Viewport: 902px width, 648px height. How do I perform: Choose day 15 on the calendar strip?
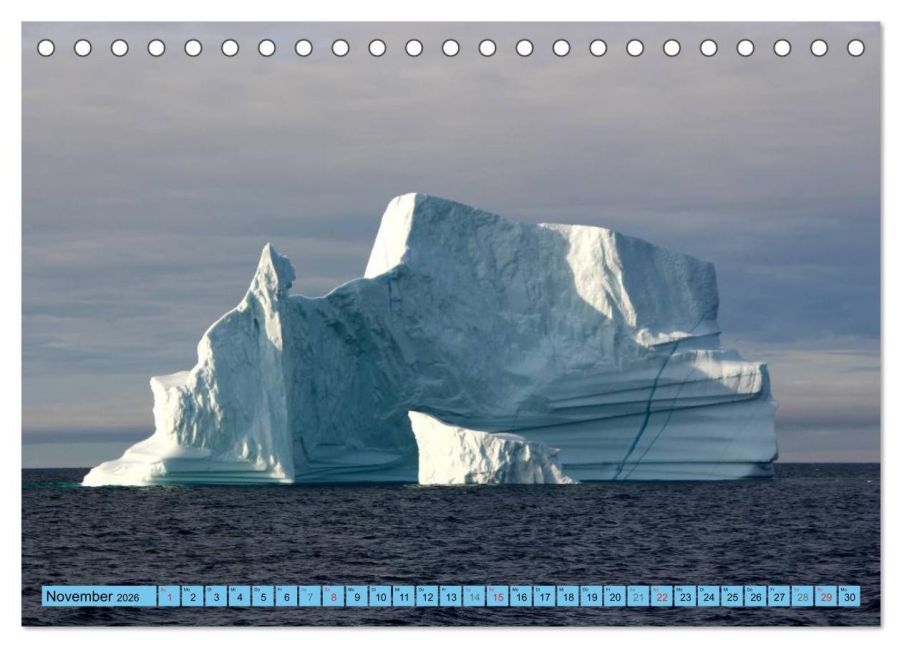click(498, 596)
